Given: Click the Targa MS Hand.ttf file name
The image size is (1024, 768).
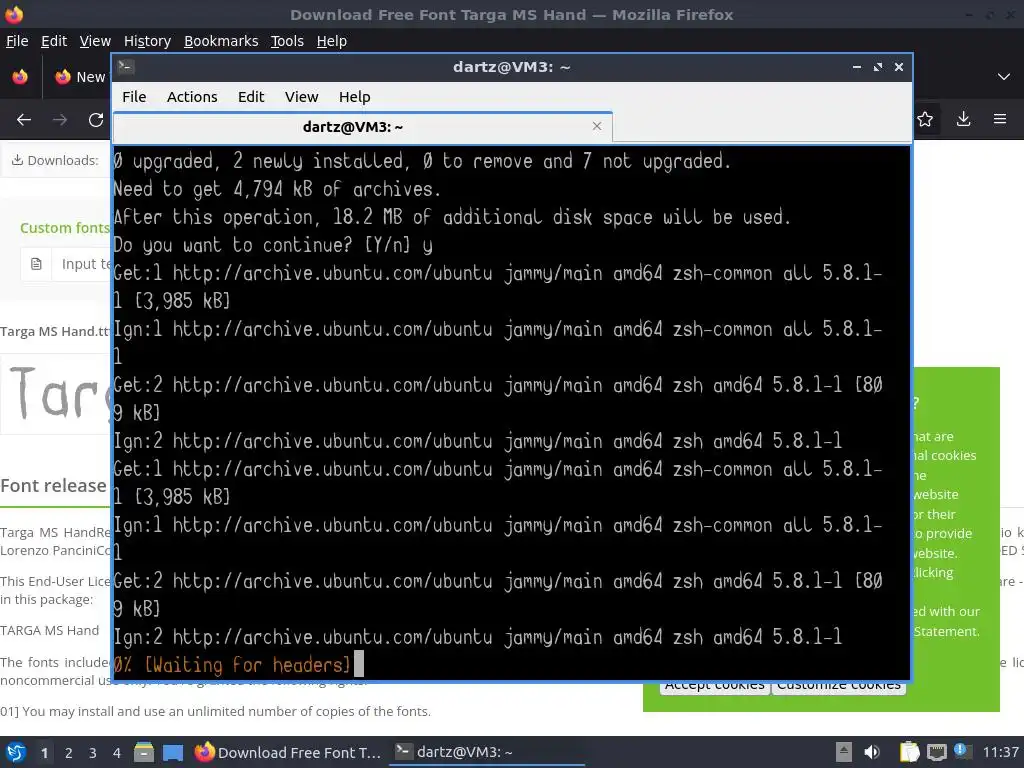Looking at the screenshot, I should 56,332.
